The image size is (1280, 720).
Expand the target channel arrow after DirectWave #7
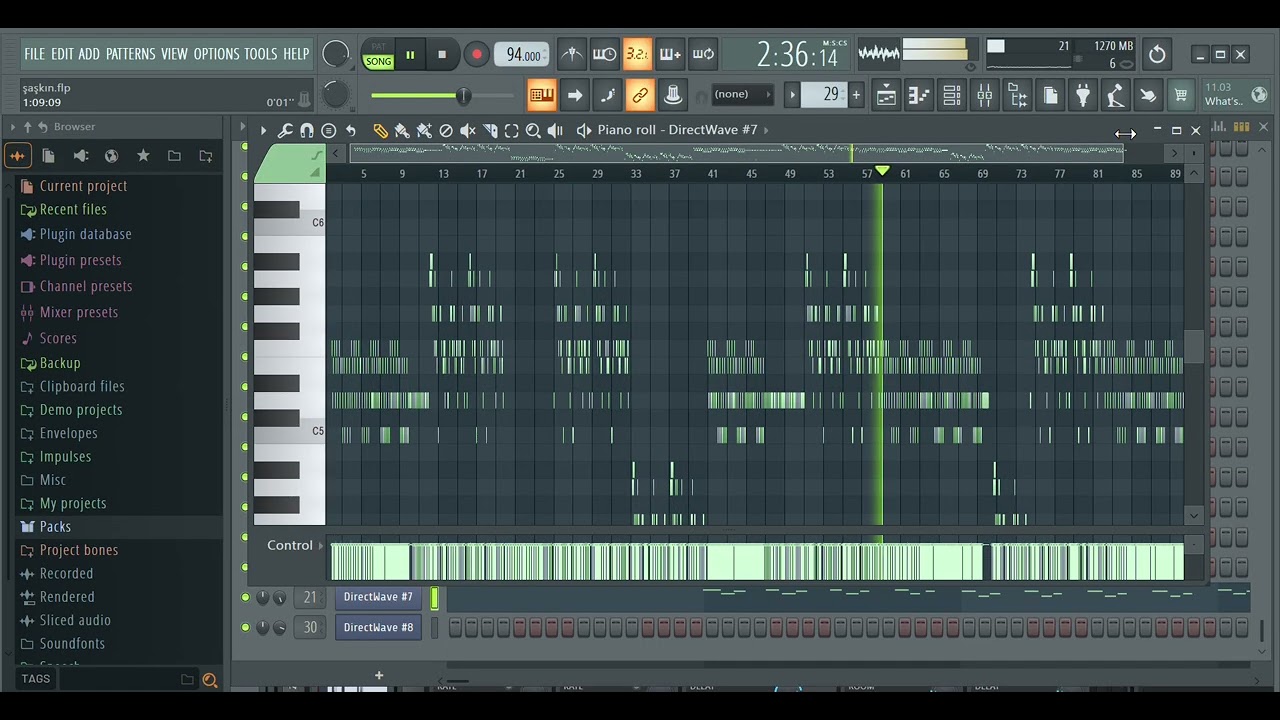pyautogui.click(x=766, y=130)
